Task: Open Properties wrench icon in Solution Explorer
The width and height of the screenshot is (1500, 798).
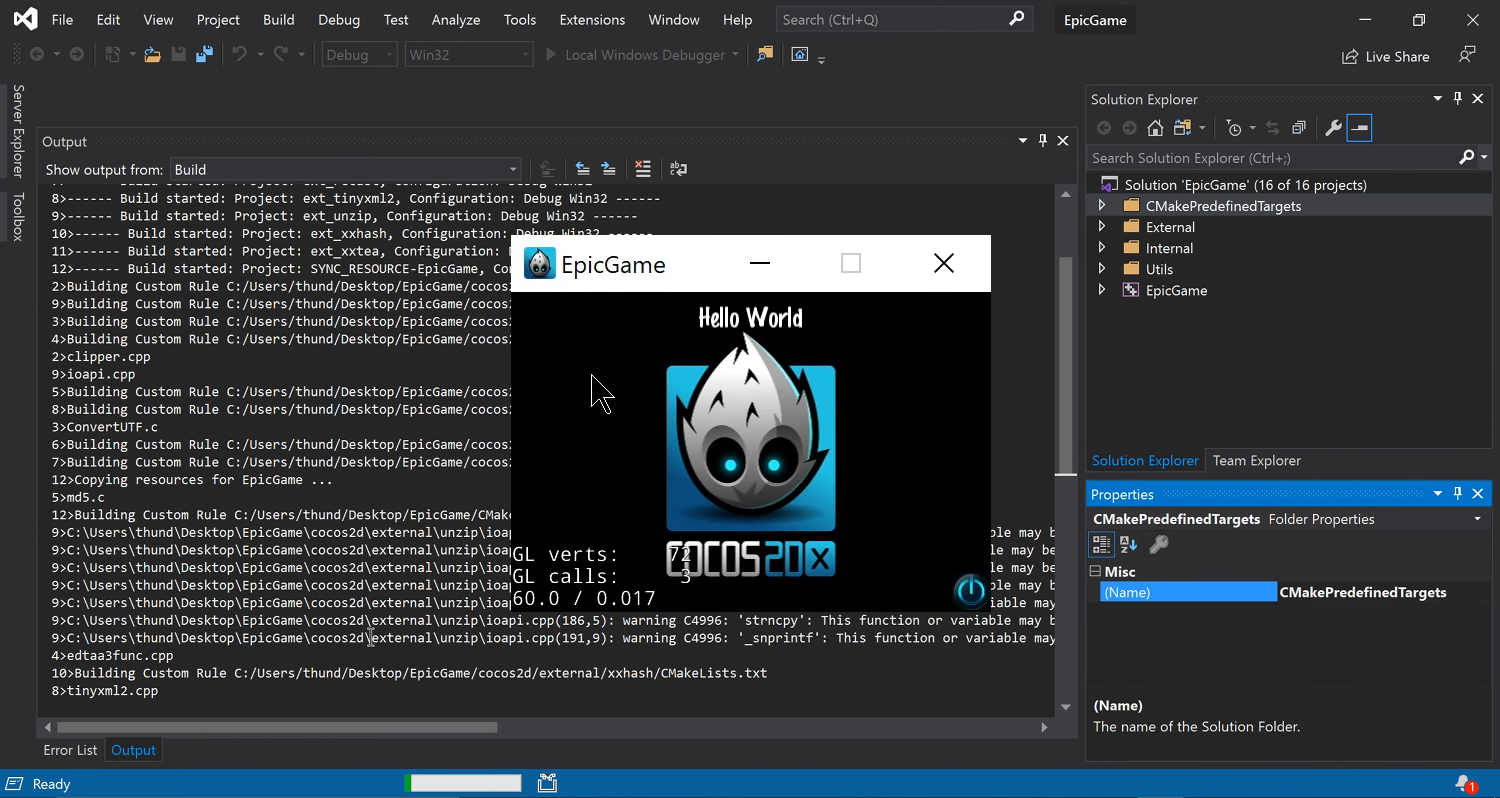Action: (x=1333, y=128)
